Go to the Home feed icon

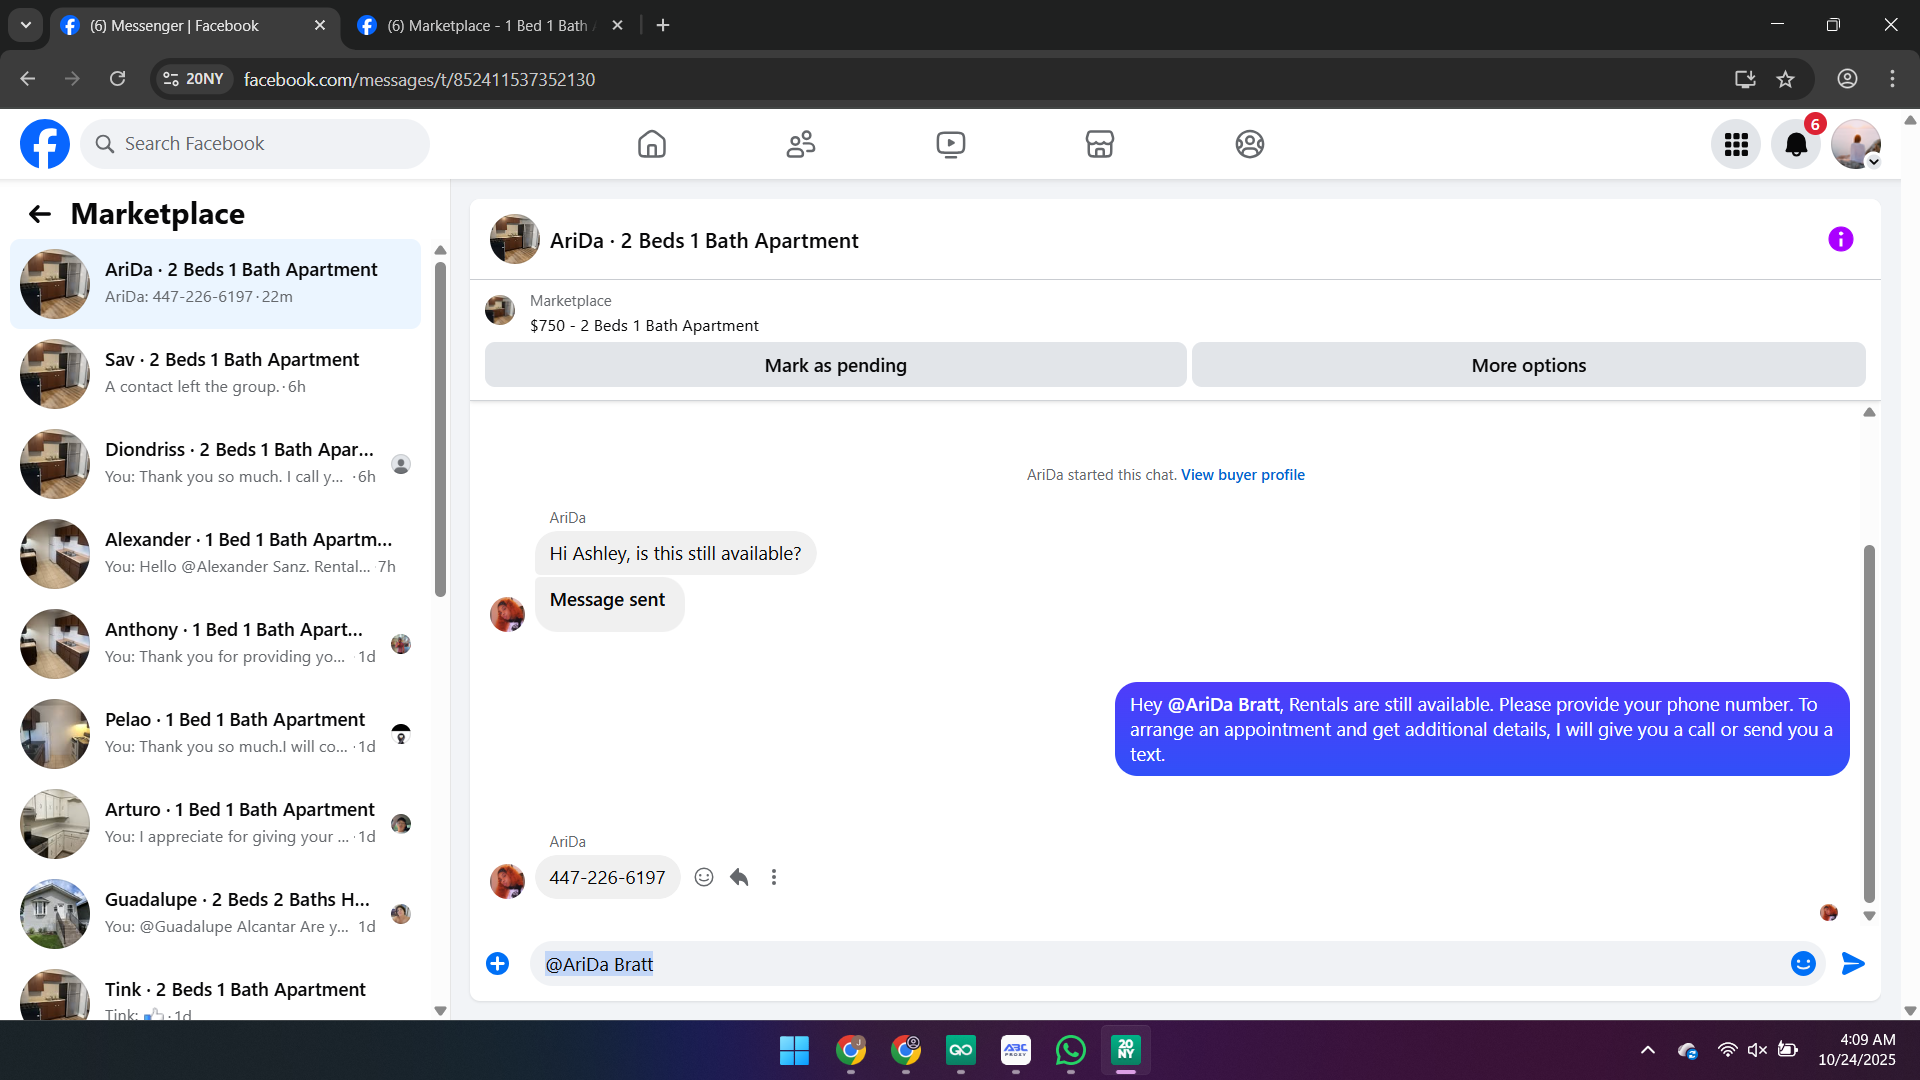click(651, 144)
